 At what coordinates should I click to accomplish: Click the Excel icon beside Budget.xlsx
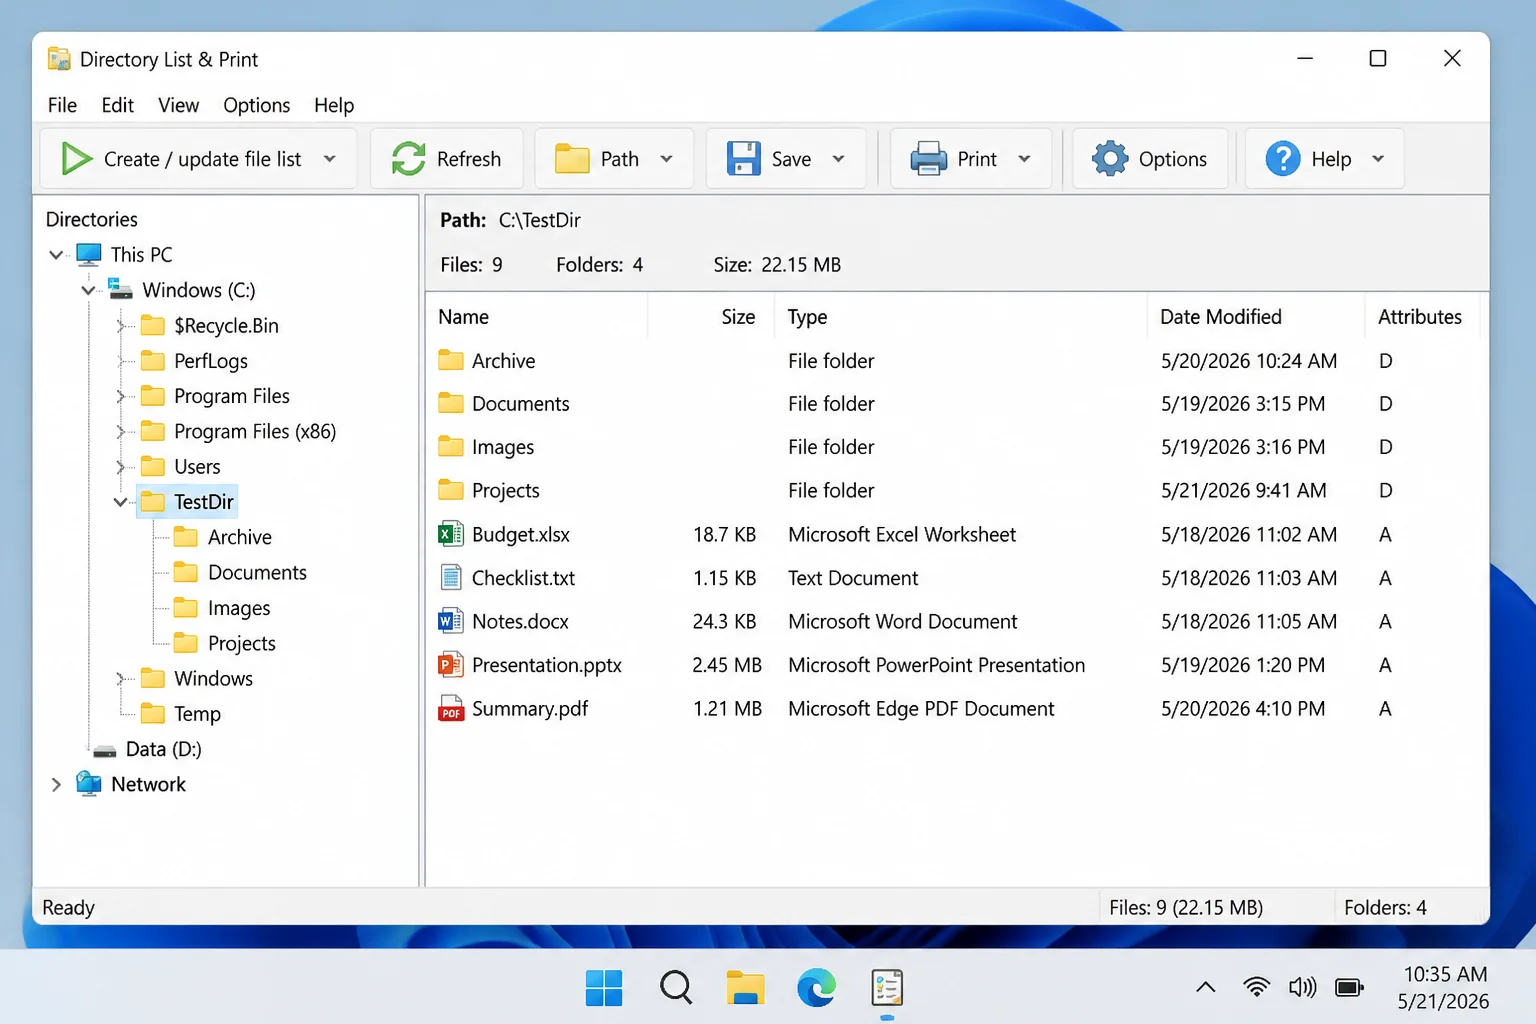coord(451,534)
